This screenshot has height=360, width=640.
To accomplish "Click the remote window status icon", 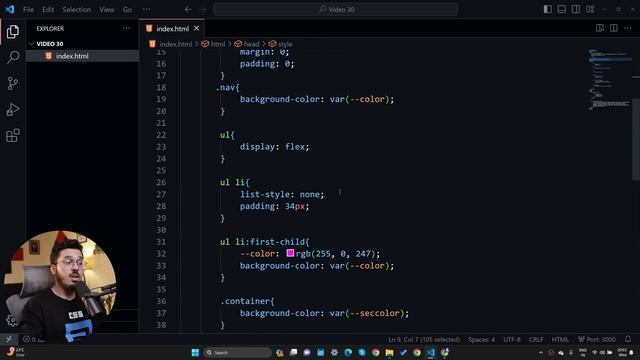I will click(9, 340).
